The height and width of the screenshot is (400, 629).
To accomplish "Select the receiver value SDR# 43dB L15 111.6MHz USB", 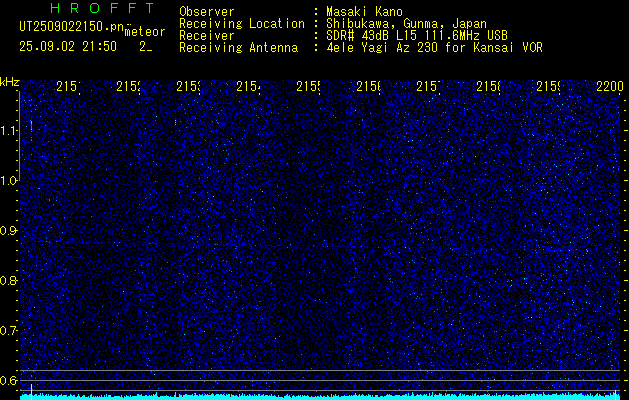I will click(x=417, y=36).
